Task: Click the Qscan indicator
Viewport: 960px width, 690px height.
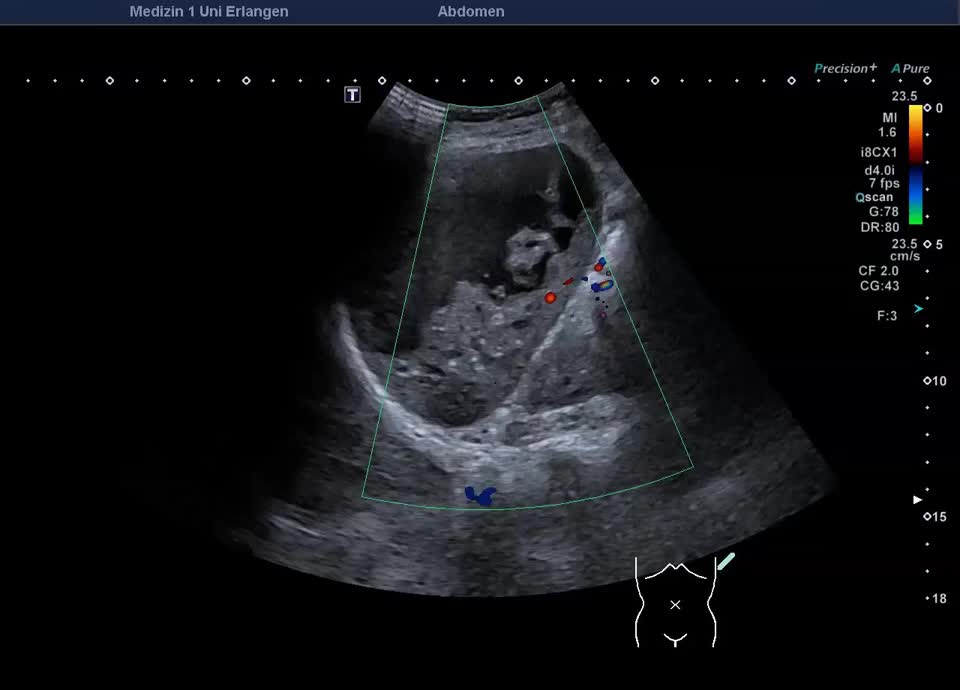Action: click(x=874, y=197)
